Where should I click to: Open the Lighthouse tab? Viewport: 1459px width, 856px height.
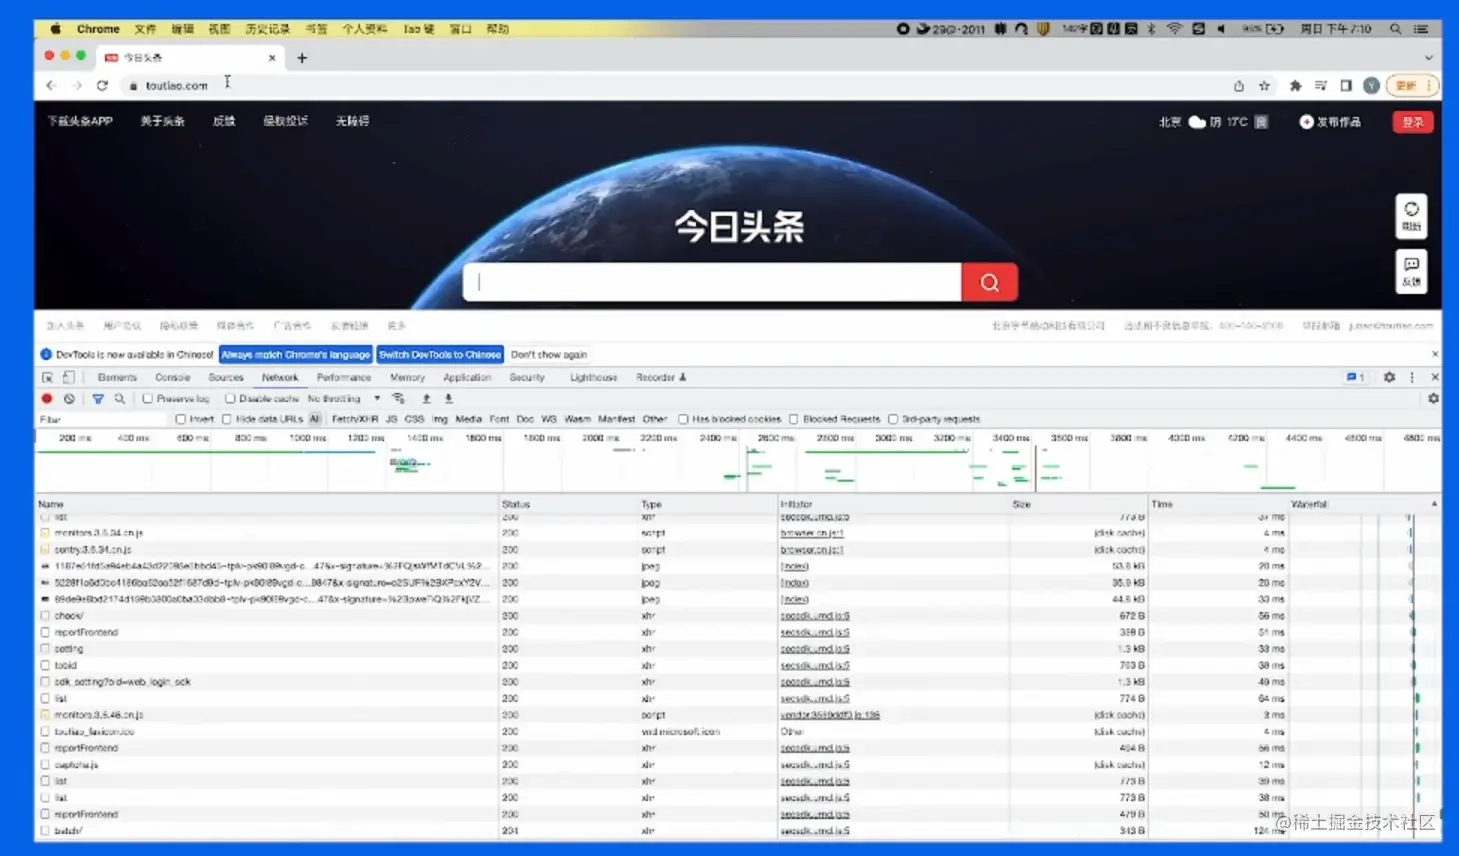pos(594,378)
